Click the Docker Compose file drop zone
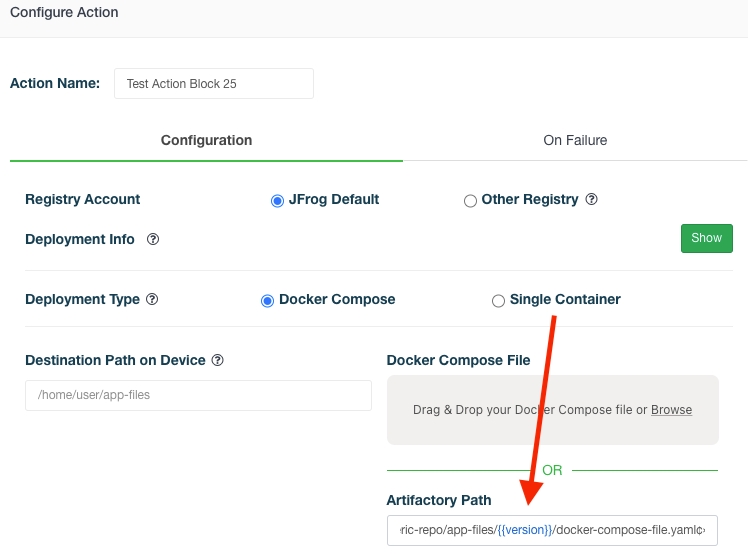The width and height of the screenshot is (748, 556). coord(552,410)
